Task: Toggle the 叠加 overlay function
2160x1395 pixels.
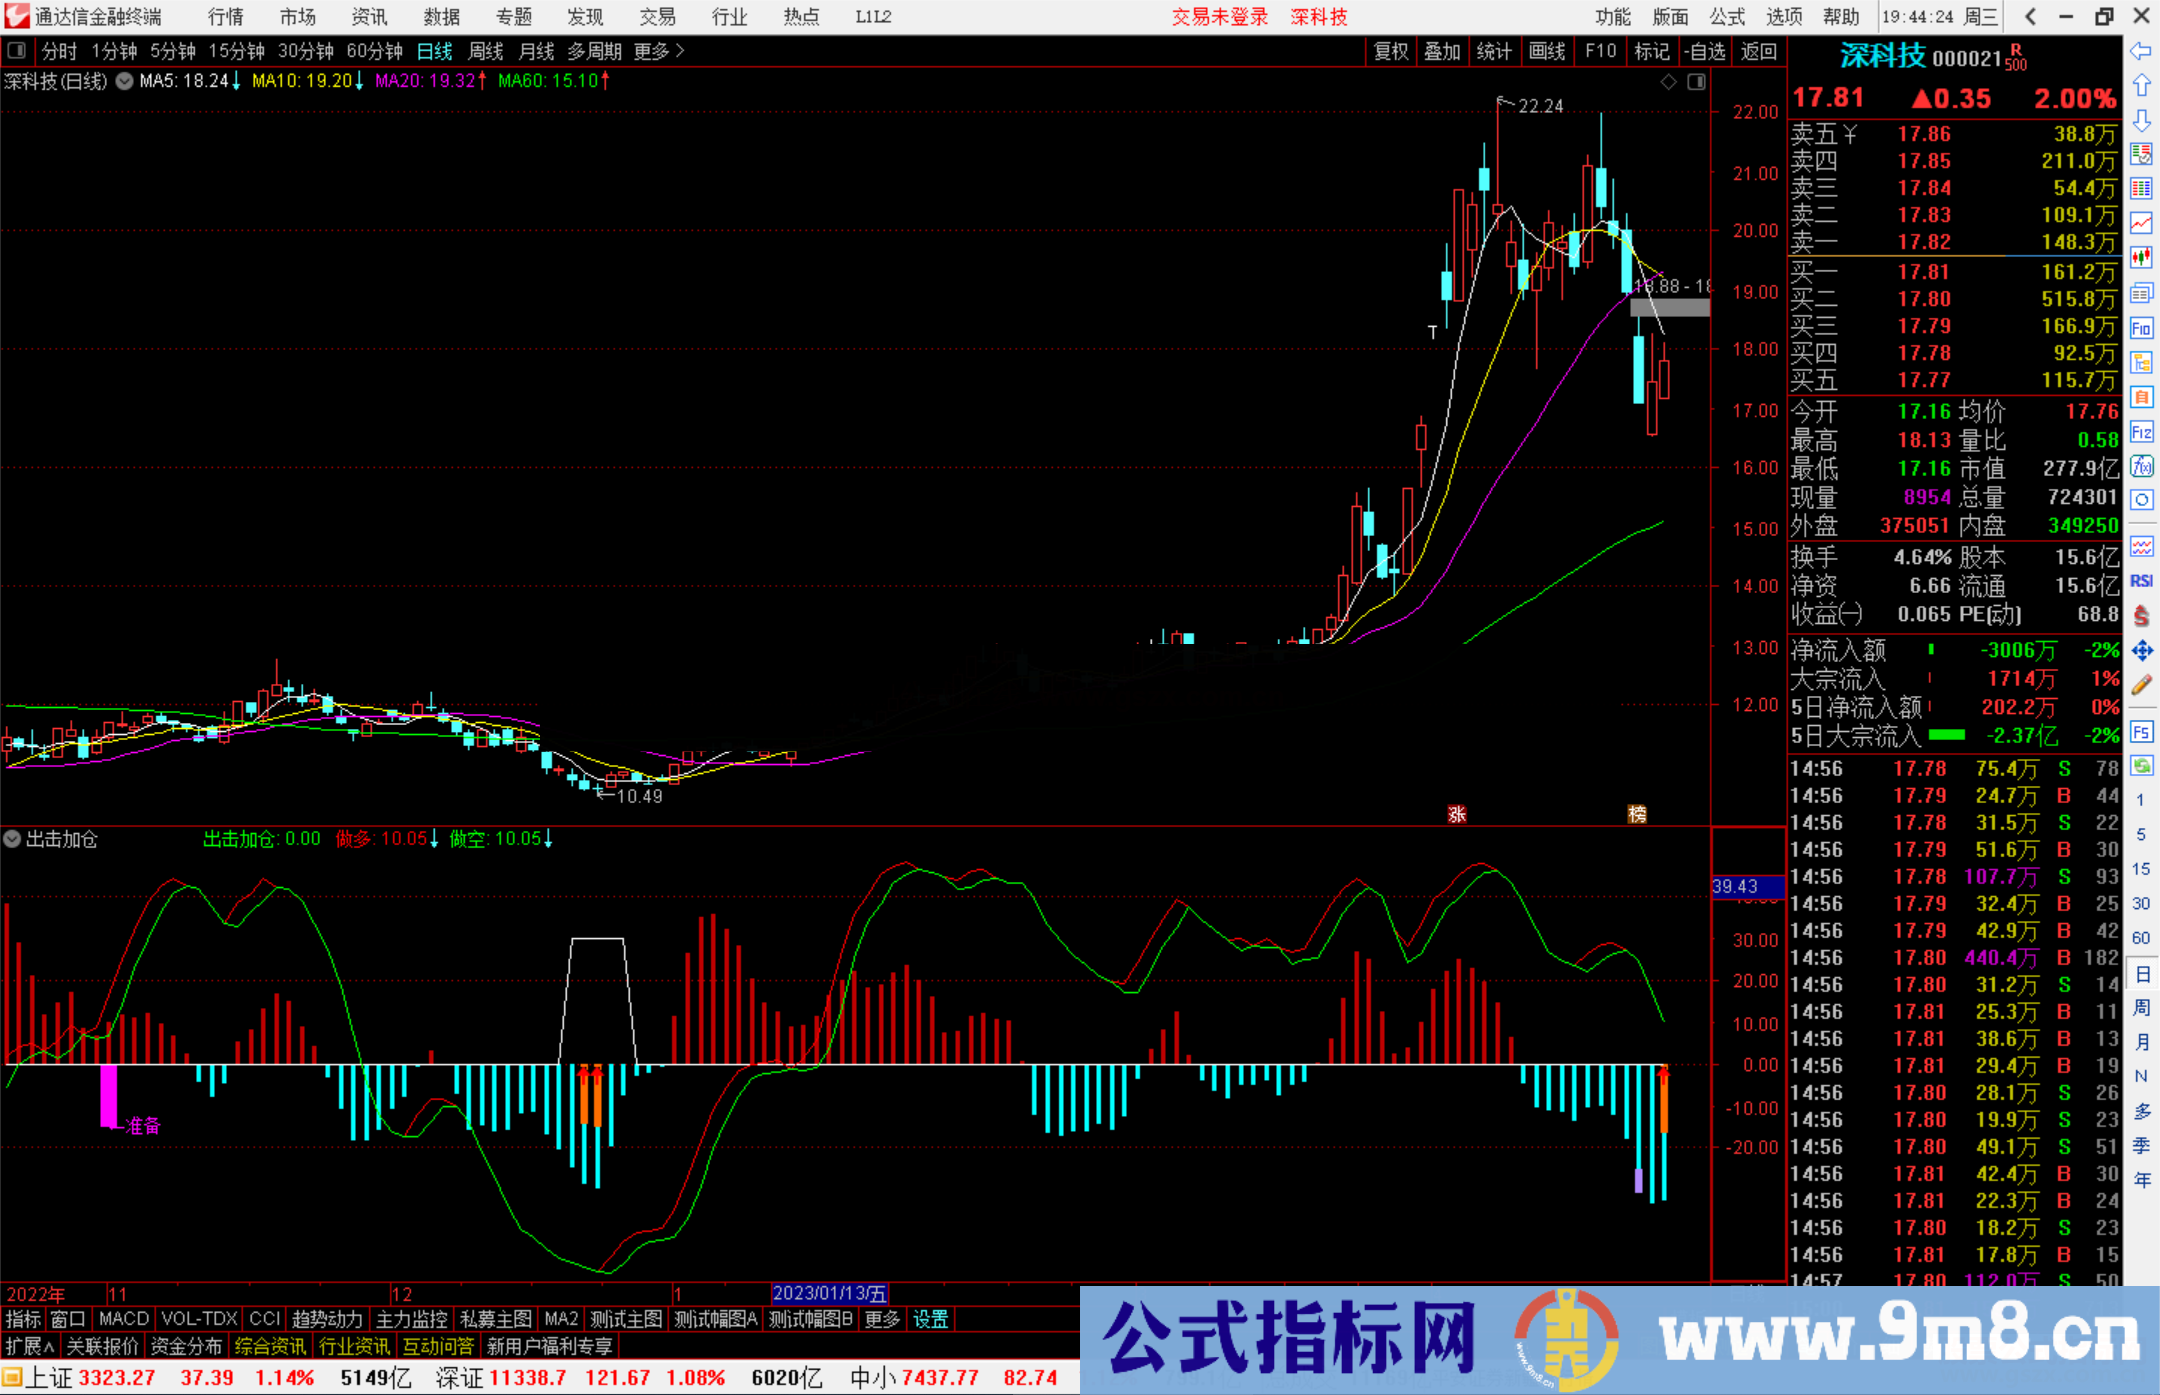Action: [1443, 51]
